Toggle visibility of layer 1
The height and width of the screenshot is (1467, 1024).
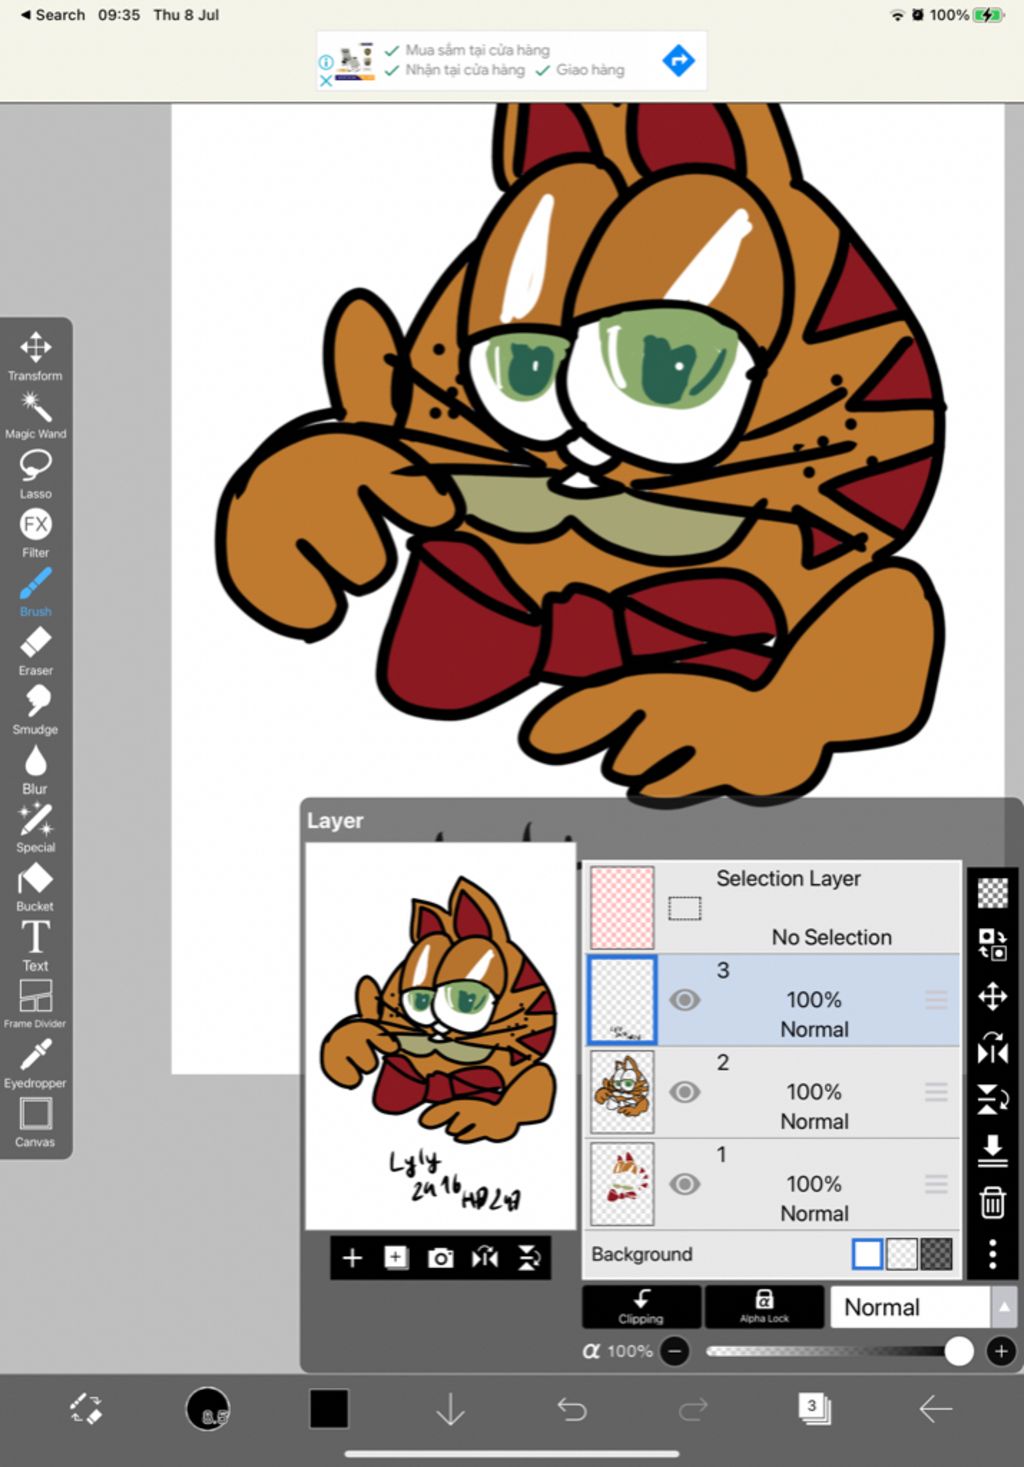684,1184
